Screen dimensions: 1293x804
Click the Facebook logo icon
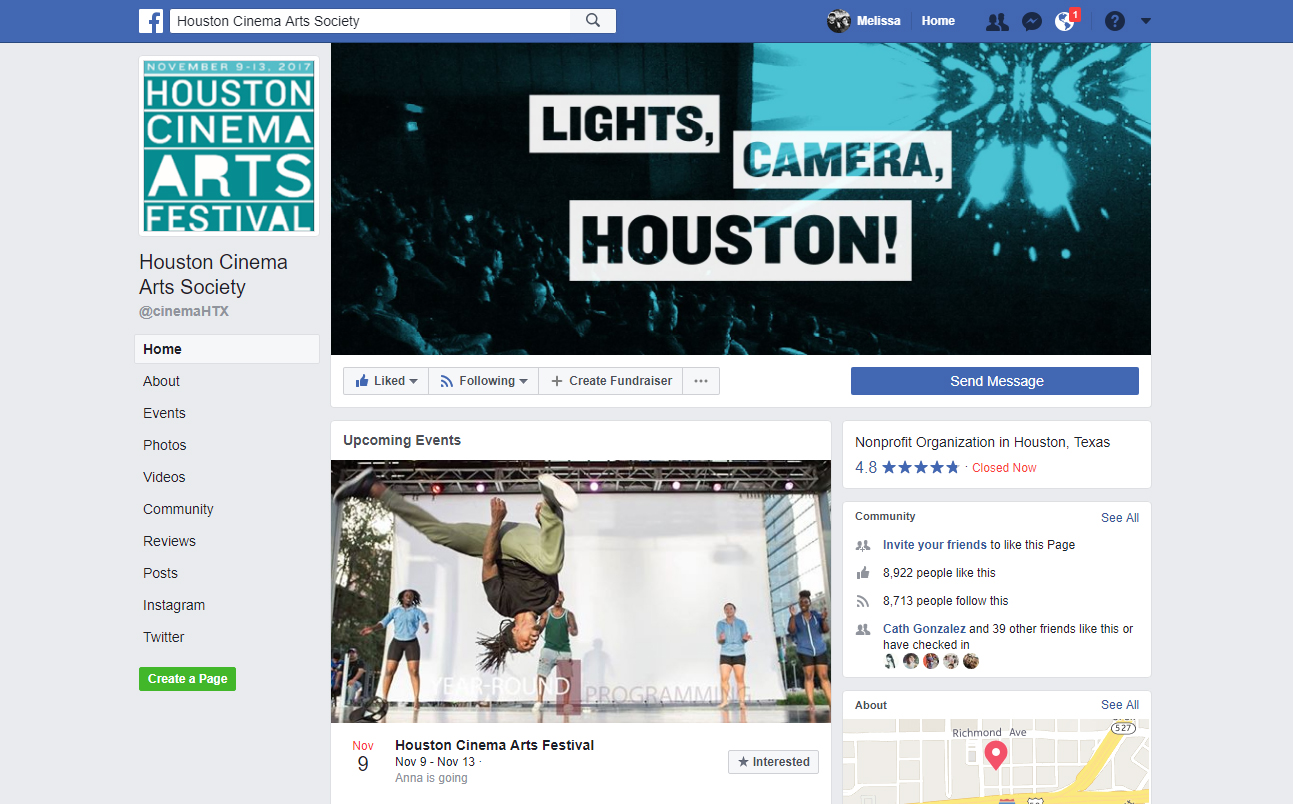pyautogui.click(x=151, y=21)
